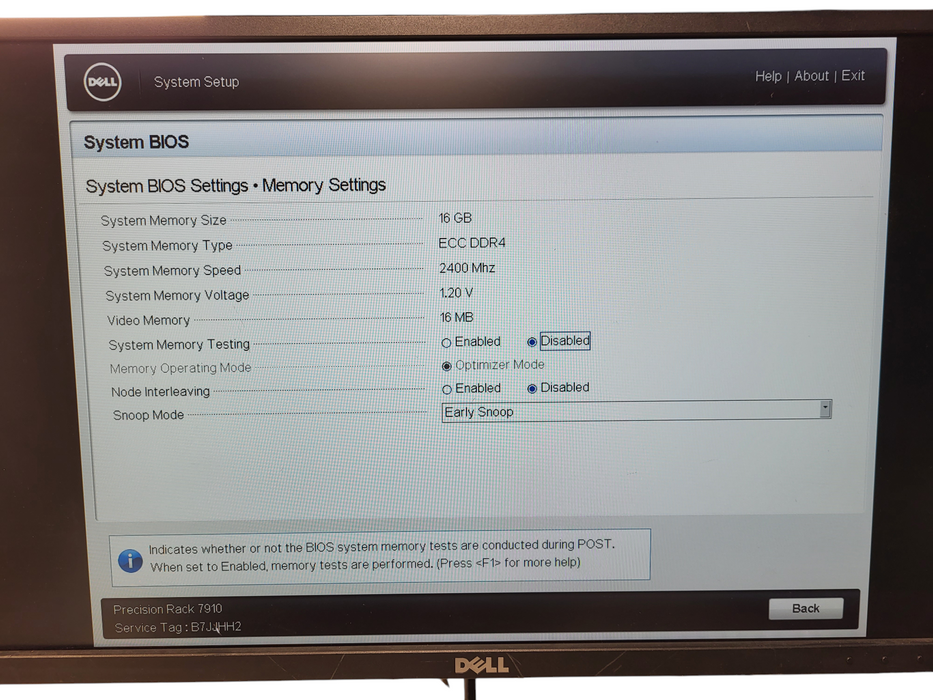Enable Node Interleaving
The width and height of the screenshot is (933, 700).
click(x=447, y=389)
